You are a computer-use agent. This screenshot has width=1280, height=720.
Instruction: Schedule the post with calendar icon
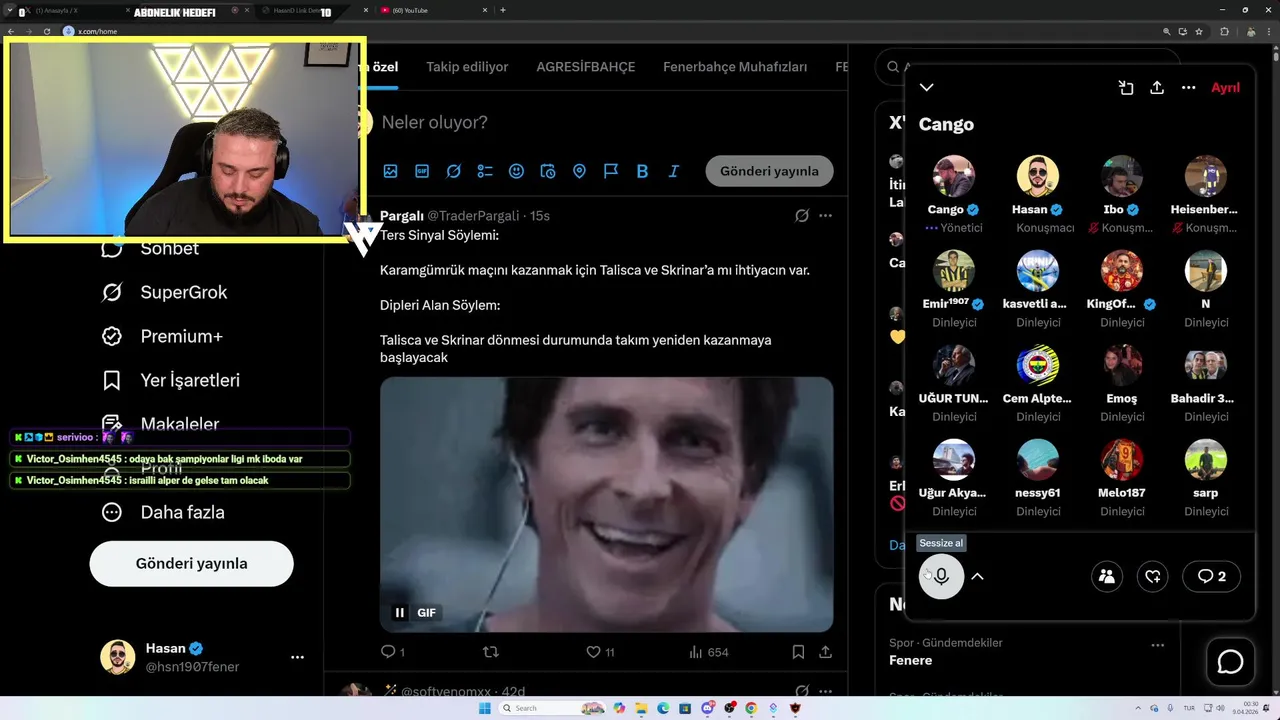548,171
